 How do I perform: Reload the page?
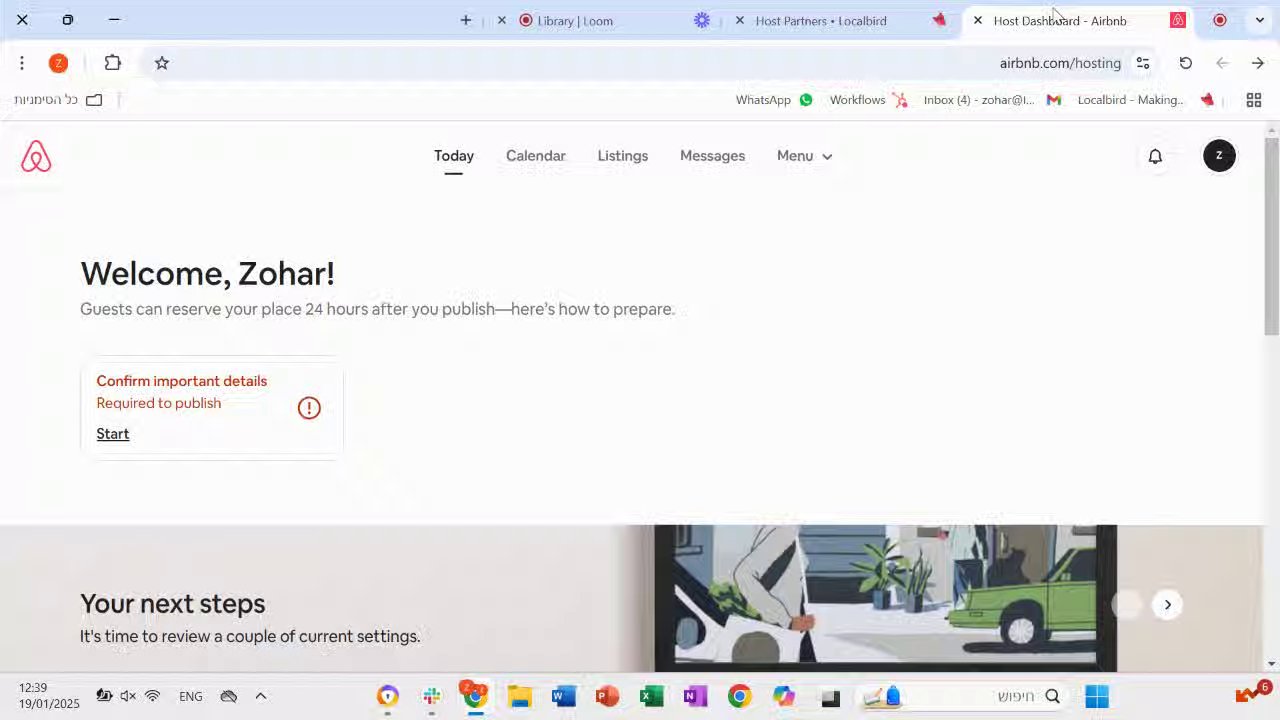1185,63
